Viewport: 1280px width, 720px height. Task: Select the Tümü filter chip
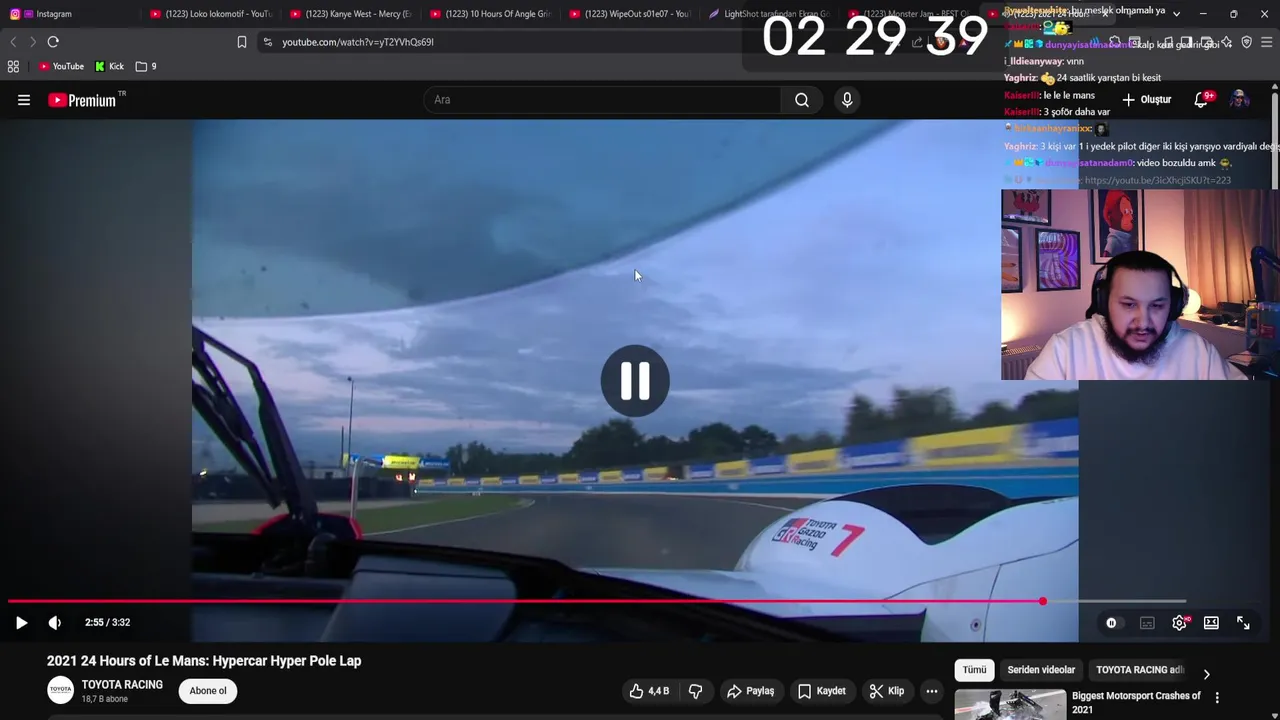[x=975, y=670]
